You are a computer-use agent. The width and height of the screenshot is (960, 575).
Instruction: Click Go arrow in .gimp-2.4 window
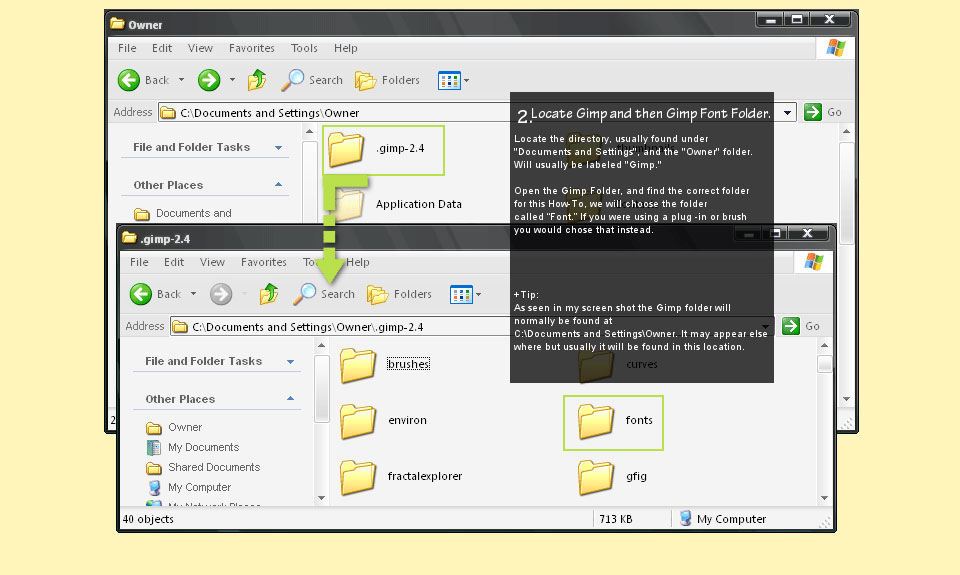pos(791,326)
